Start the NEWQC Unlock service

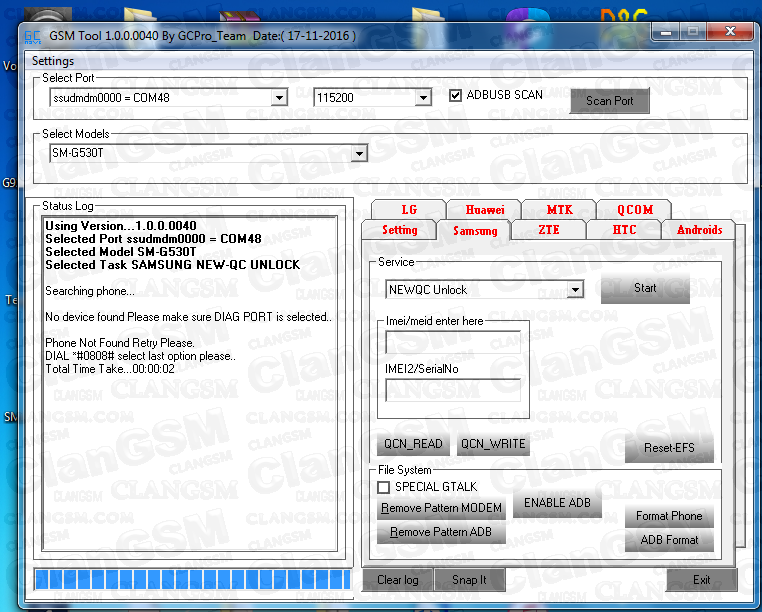[x=645, y=288]
